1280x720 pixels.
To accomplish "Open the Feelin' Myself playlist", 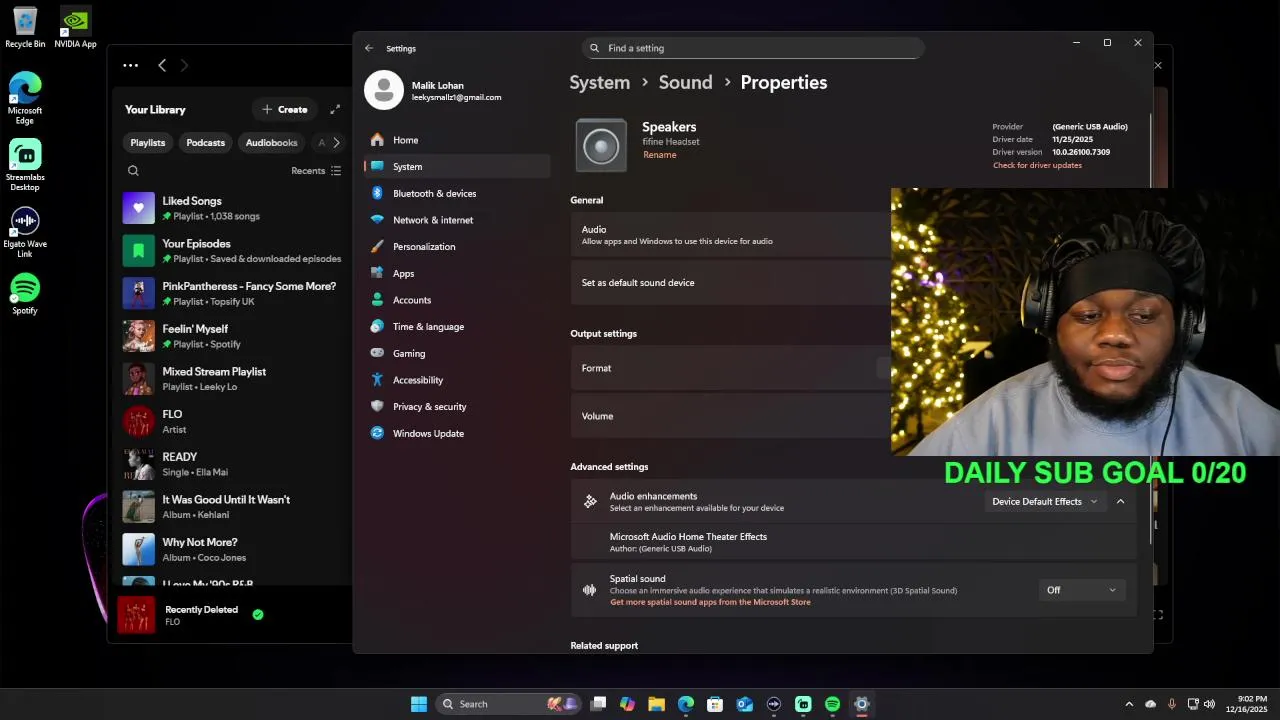I will point(232,336).
